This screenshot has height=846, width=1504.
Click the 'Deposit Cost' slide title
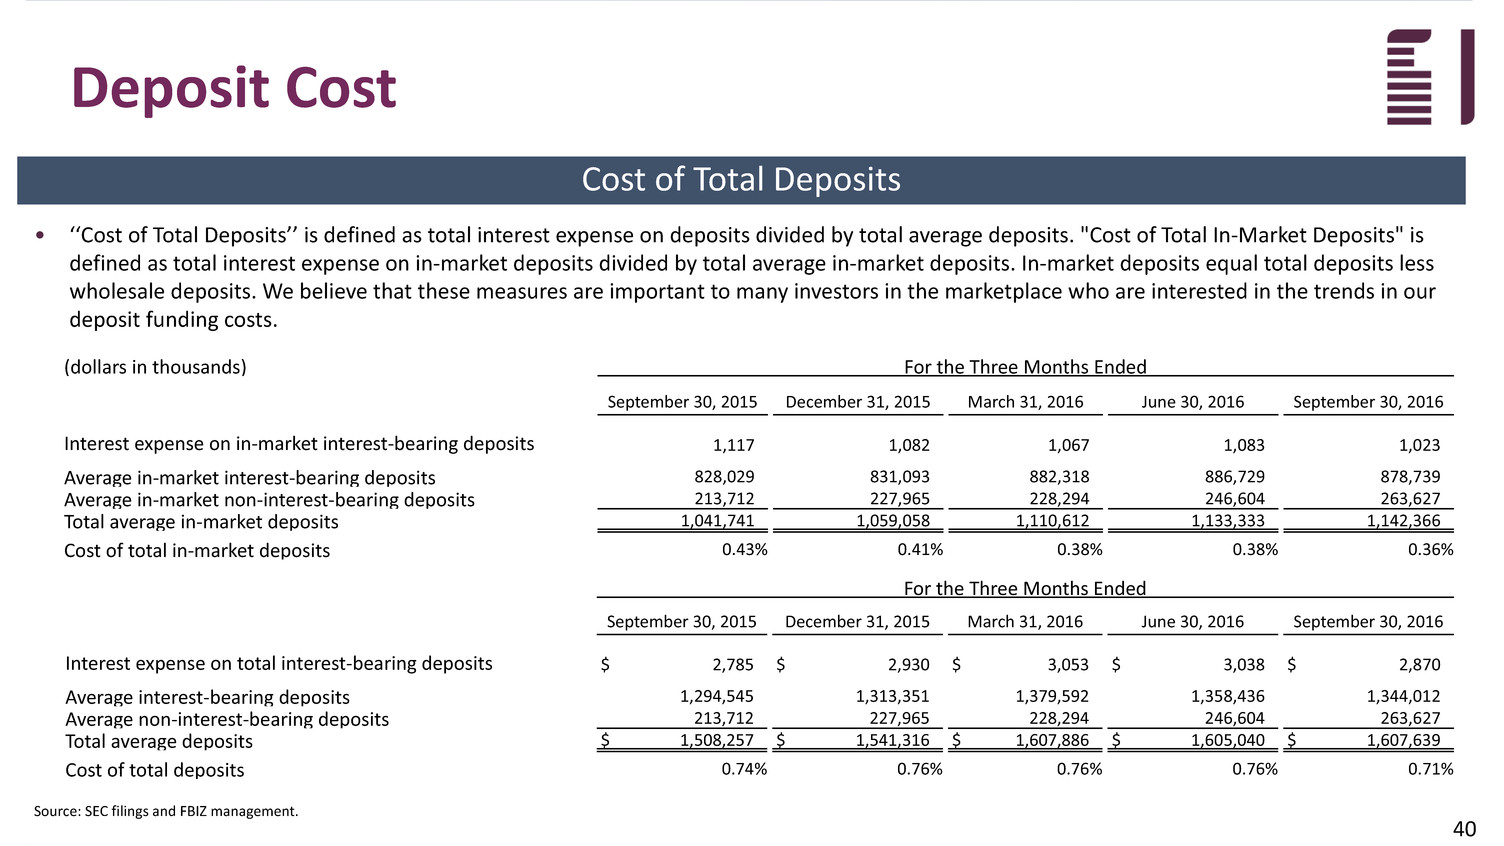coord(234,87)
